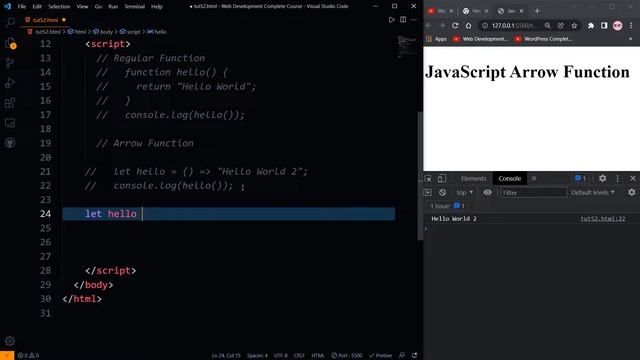Click the 1 Issue button in console
Image resolution: width=640 pixels, height=360 pixels.
(447, 206)
